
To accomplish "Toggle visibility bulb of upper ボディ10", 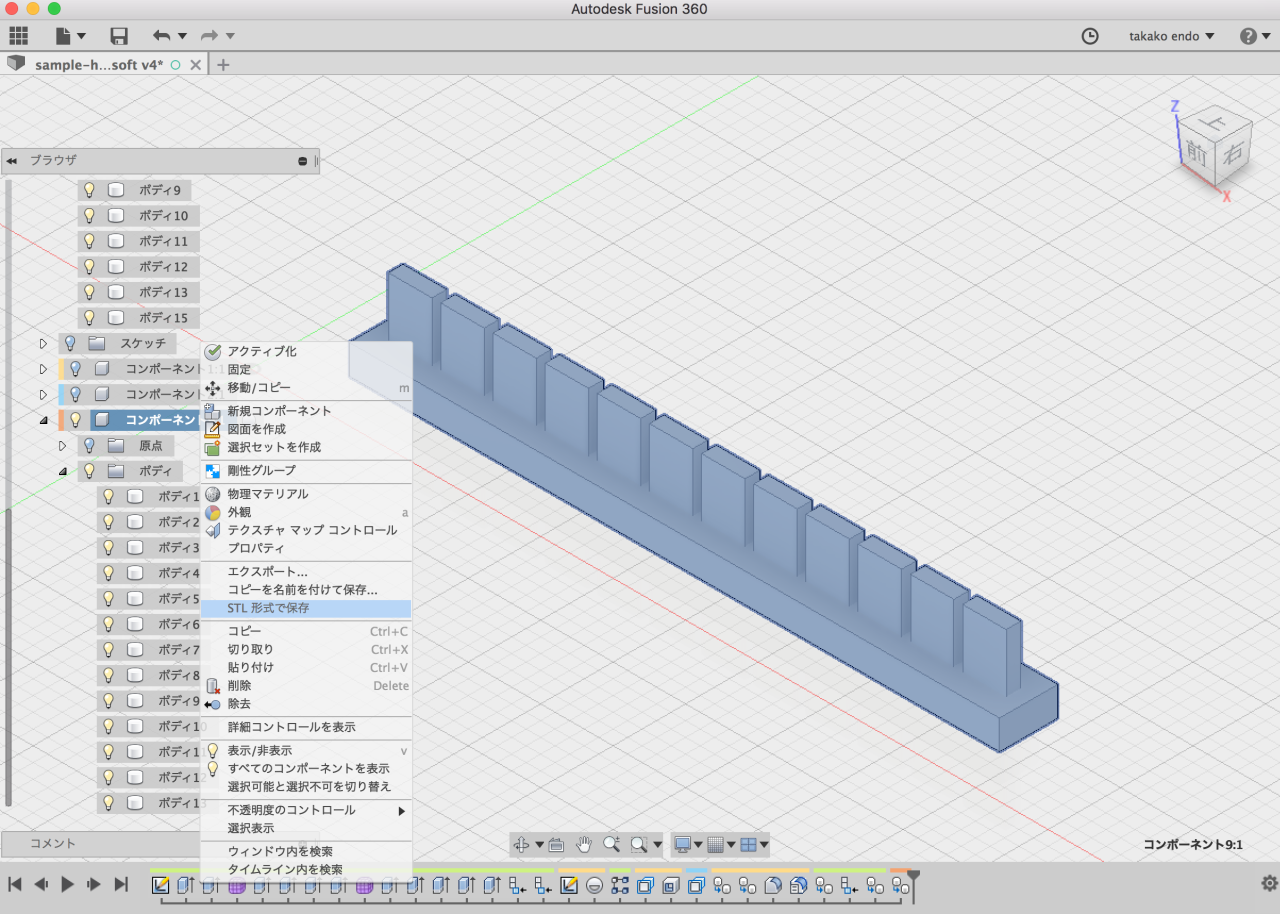I will click(89, 215).
